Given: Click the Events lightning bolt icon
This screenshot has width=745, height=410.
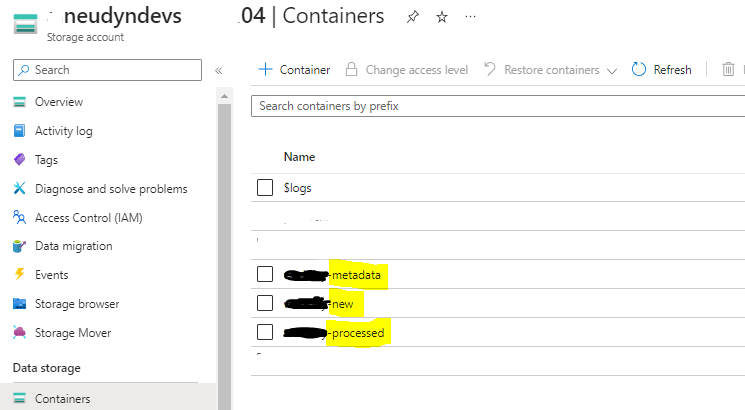Looking at the screenshot, I should pyautogui.click(x=19, y=275).
